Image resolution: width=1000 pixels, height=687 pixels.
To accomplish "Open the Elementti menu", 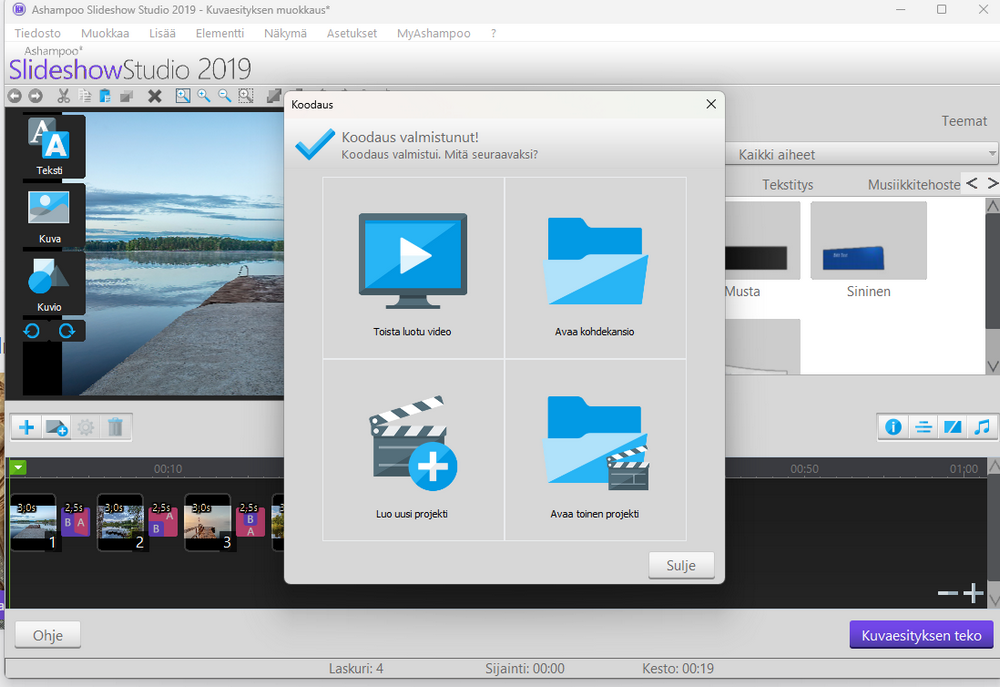I will pos(220,33).
